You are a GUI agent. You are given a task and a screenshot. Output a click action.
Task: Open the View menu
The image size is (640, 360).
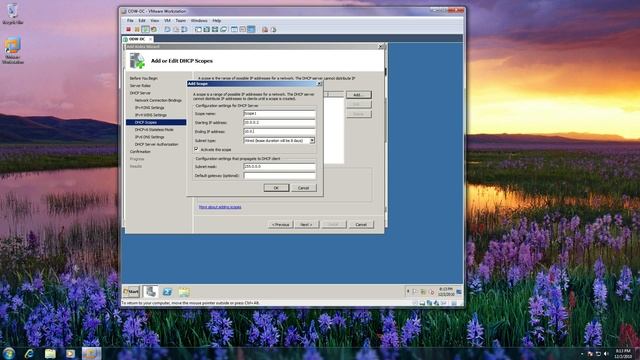[155, 20]
